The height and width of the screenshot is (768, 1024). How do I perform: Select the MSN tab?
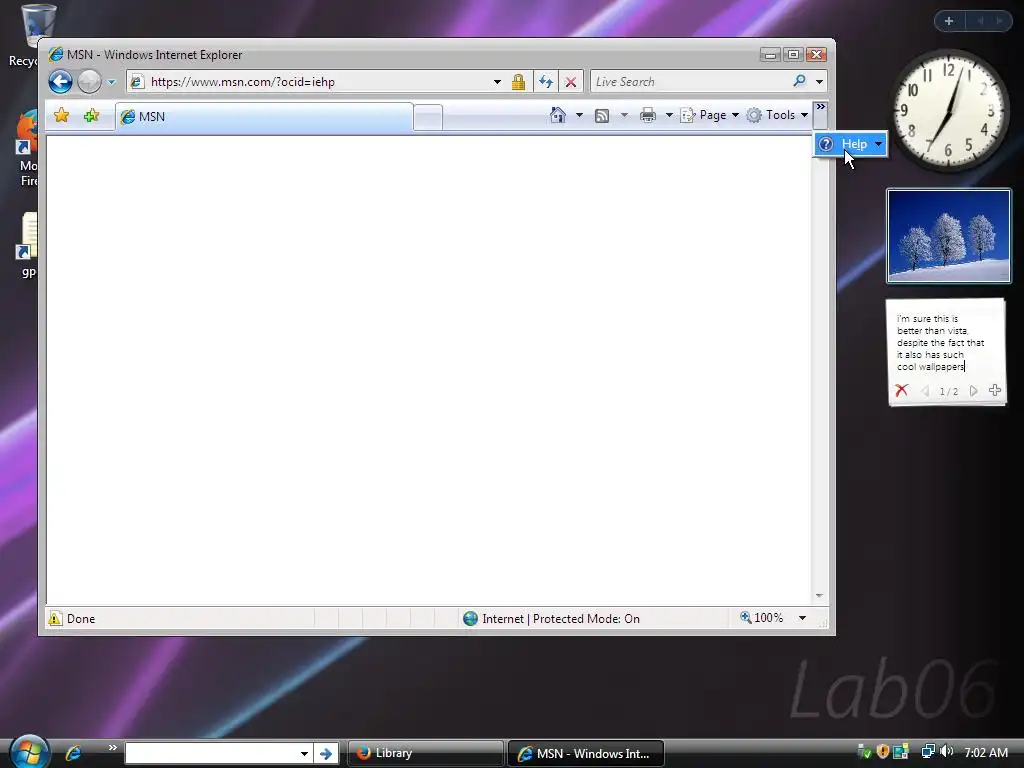click(x=264, y=116)
